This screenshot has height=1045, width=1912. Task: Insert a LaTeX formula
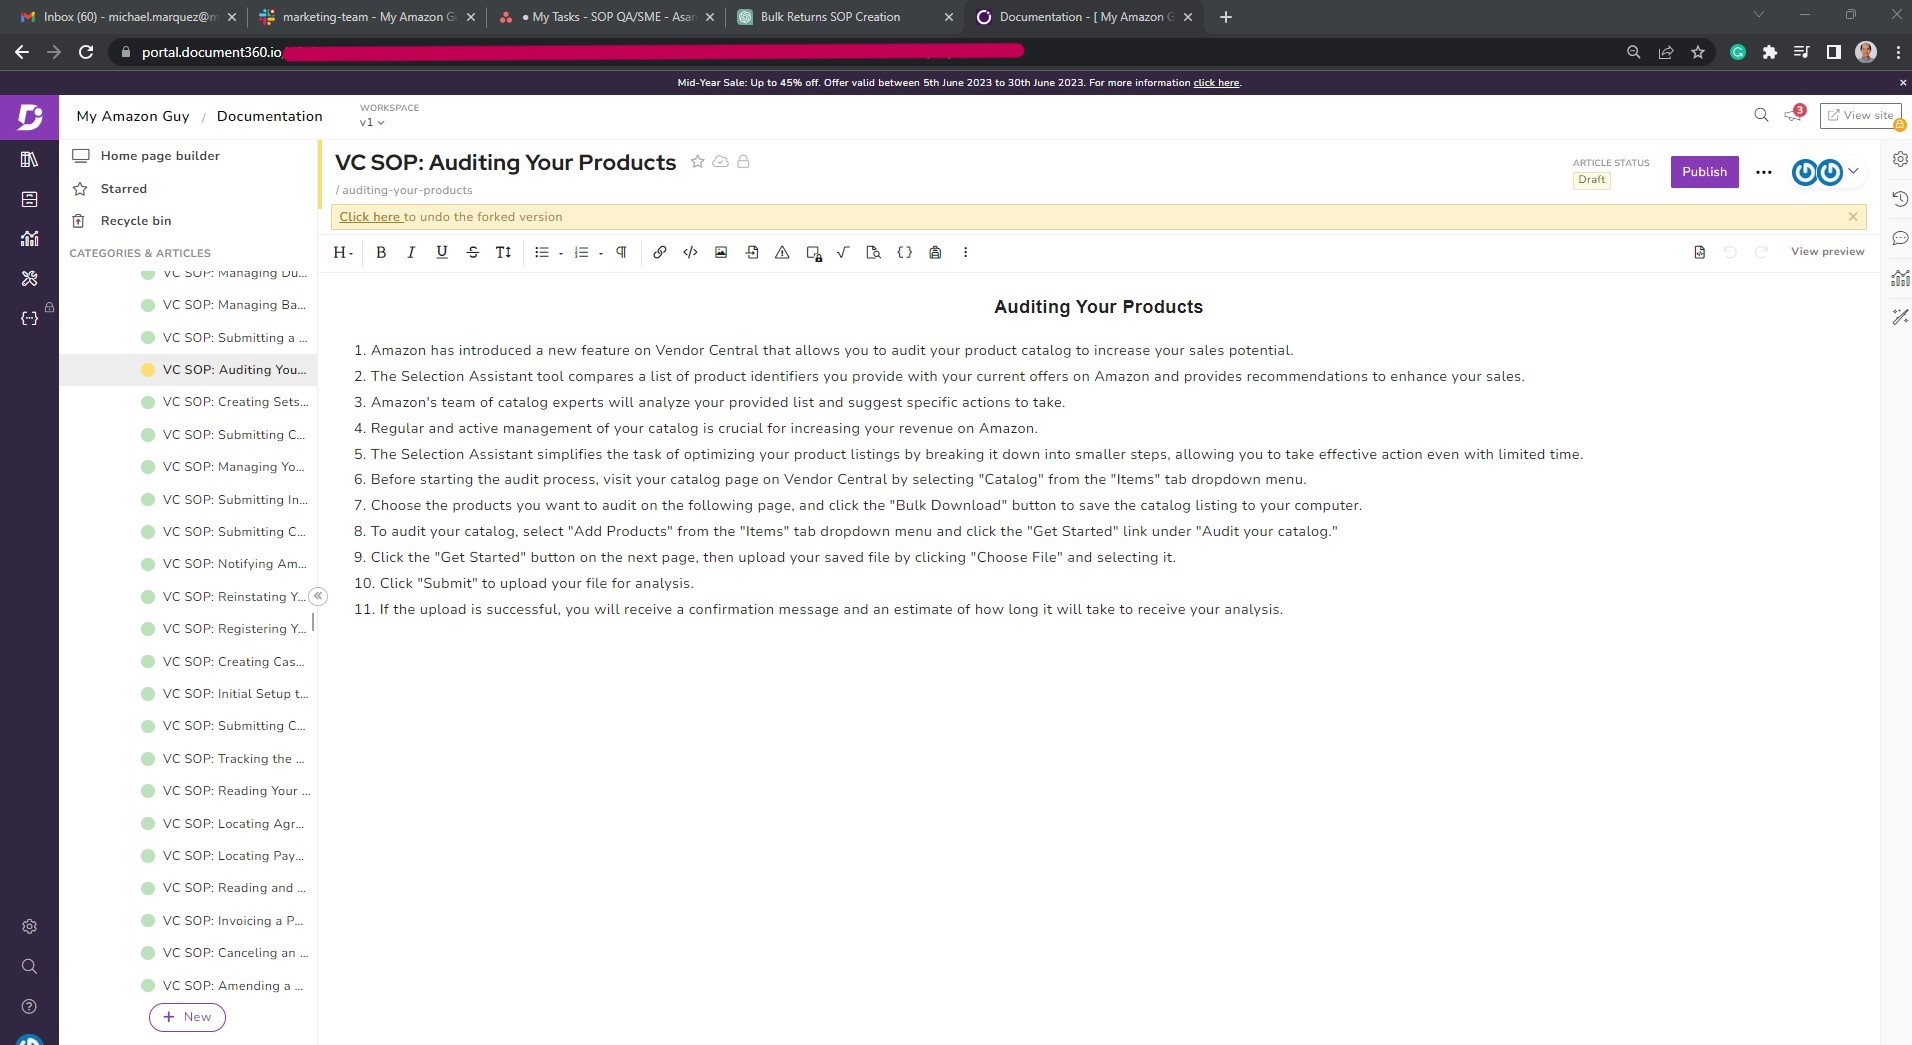(x=843, y=253)
